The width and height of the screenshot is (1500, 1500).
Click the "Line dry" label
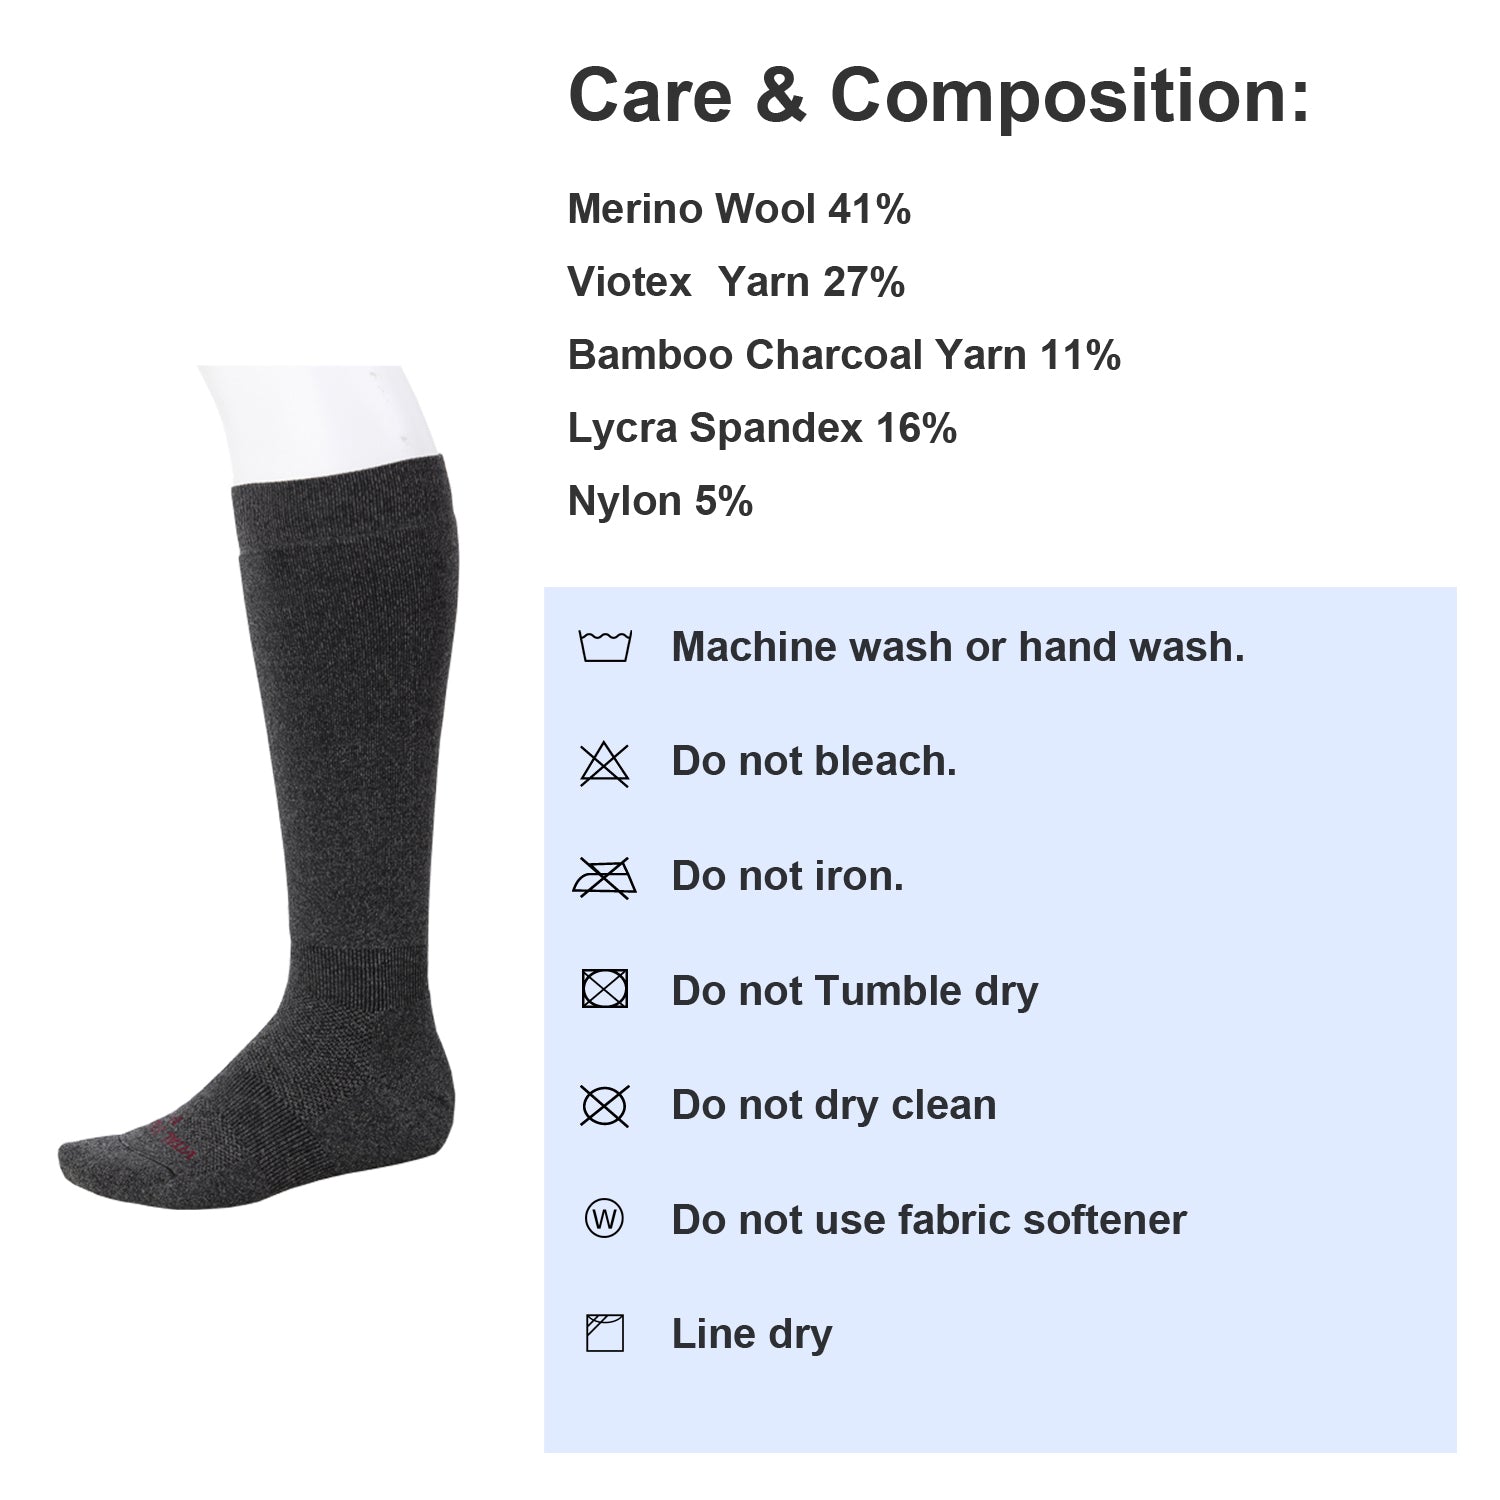(x=752, y=1334)
